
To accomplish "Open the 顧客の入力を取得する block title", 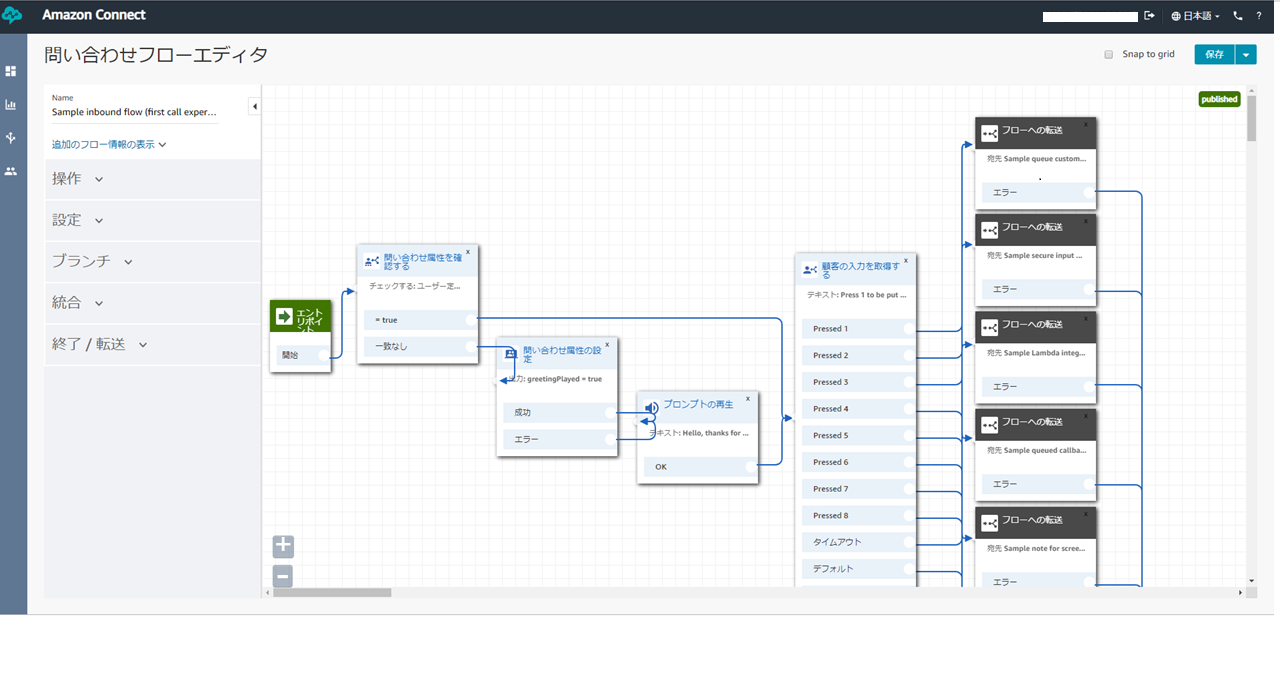I will tap(860, 270).
